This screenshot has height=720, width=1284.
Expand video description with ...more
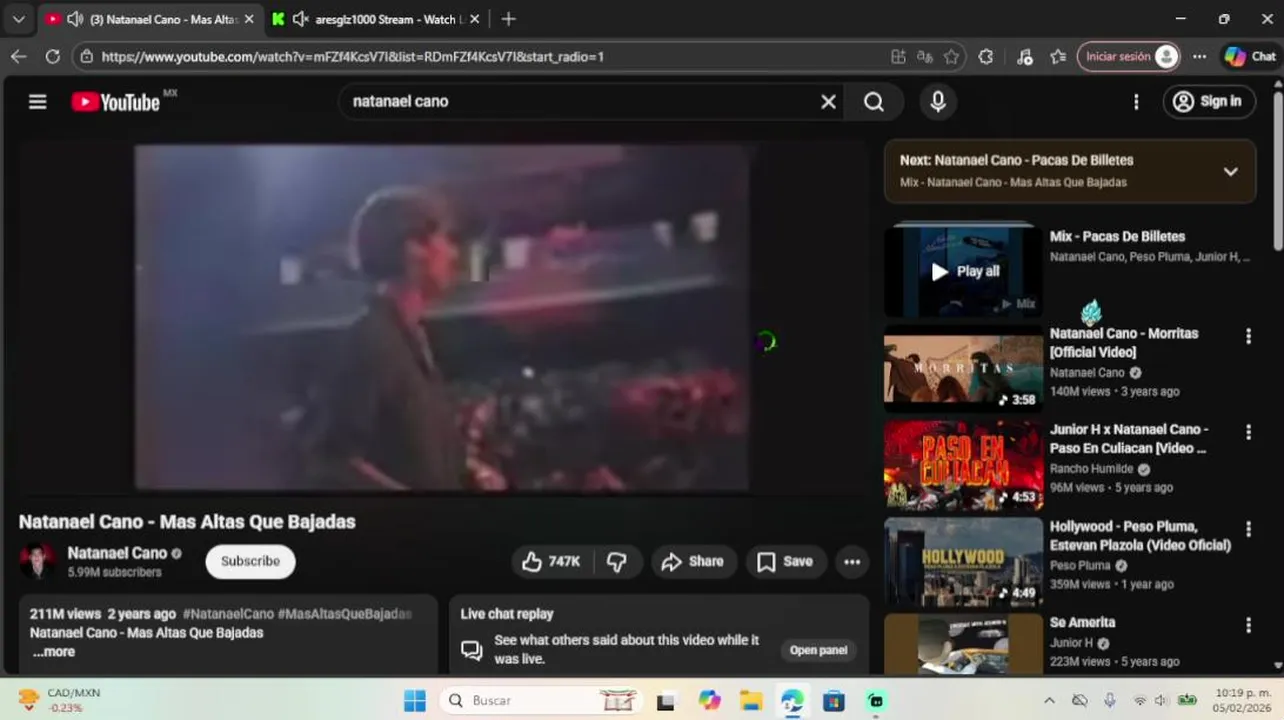click(54, 652)
